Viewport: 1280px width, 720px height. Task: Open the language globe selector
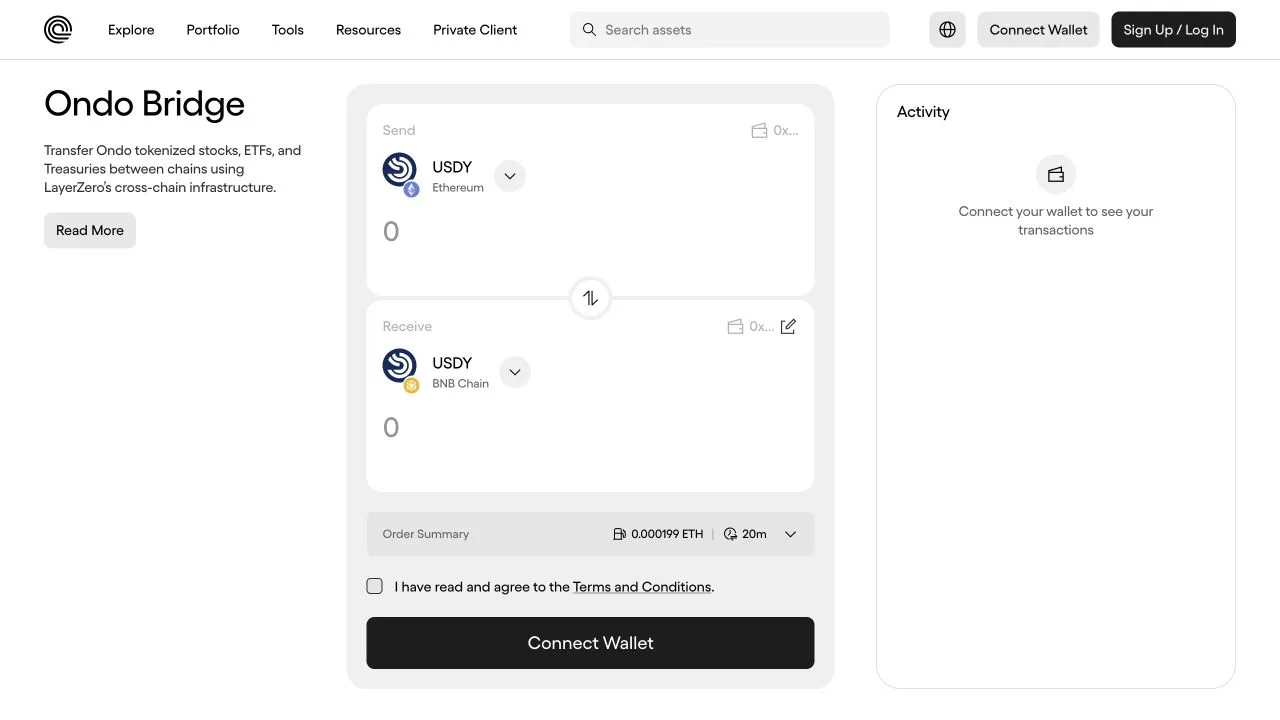[947, 30]
